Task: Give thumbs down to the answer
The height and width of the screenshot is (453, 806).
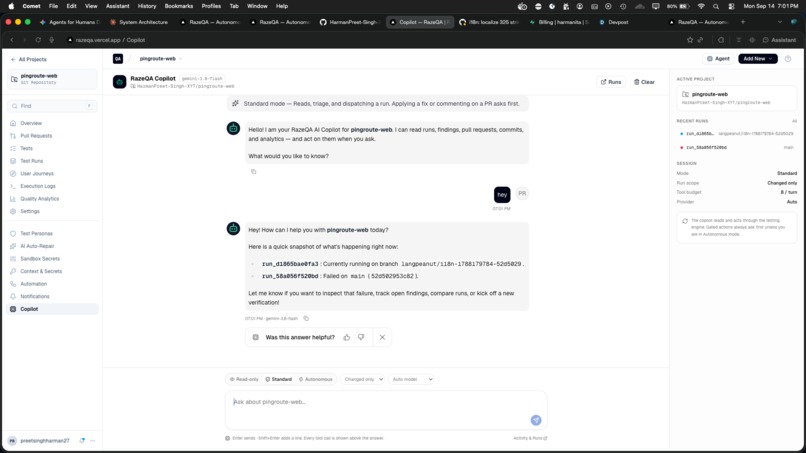Action: [x=361, y=337]
